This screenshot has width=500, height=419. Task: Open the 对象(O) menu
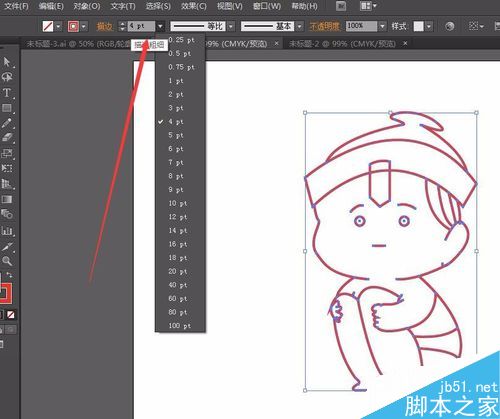pyautogui.click(x=87, y=6)
